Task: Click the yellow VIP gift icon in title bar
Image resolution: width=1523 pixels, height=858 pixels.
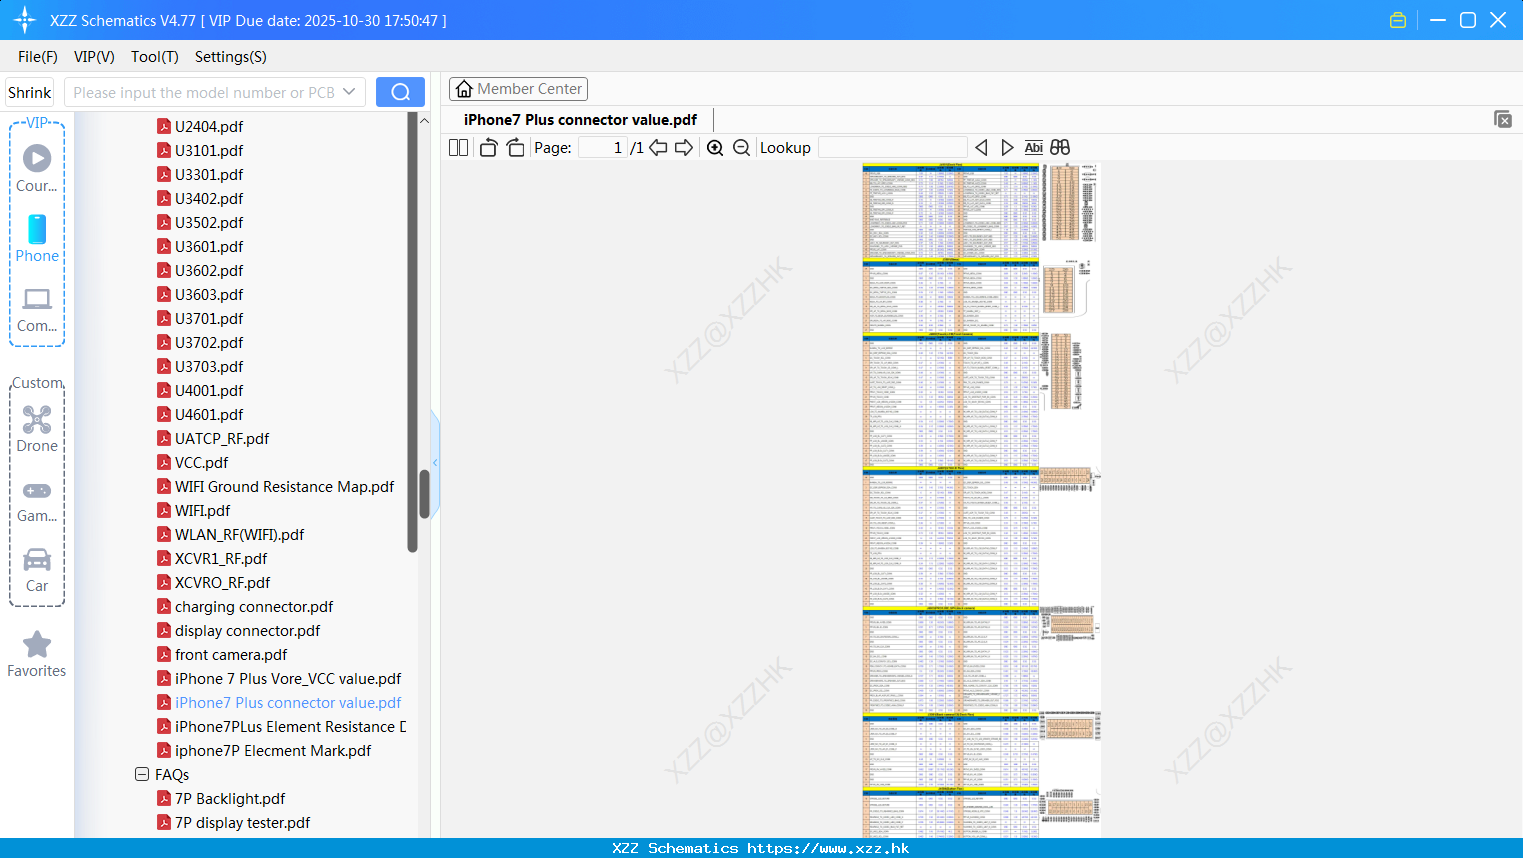Action: pos(1398,20)
